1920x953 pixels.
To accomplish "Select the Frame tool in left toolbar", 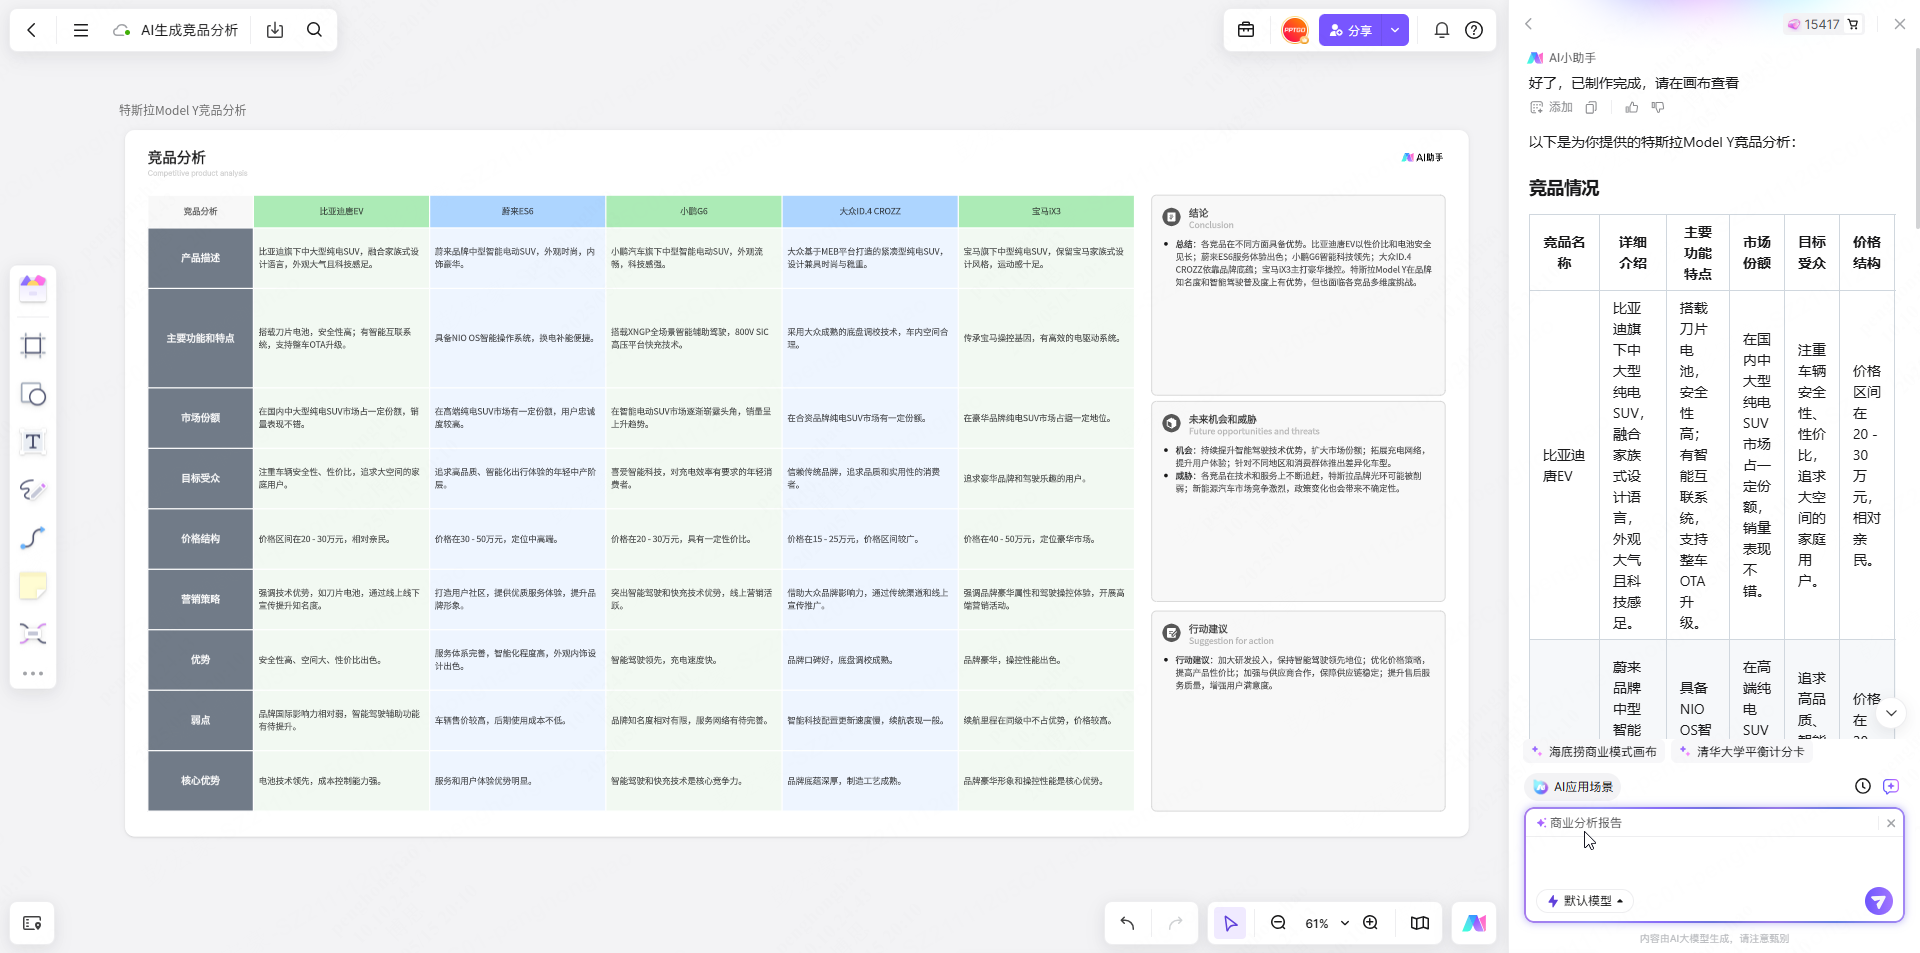I will [33, 346].
